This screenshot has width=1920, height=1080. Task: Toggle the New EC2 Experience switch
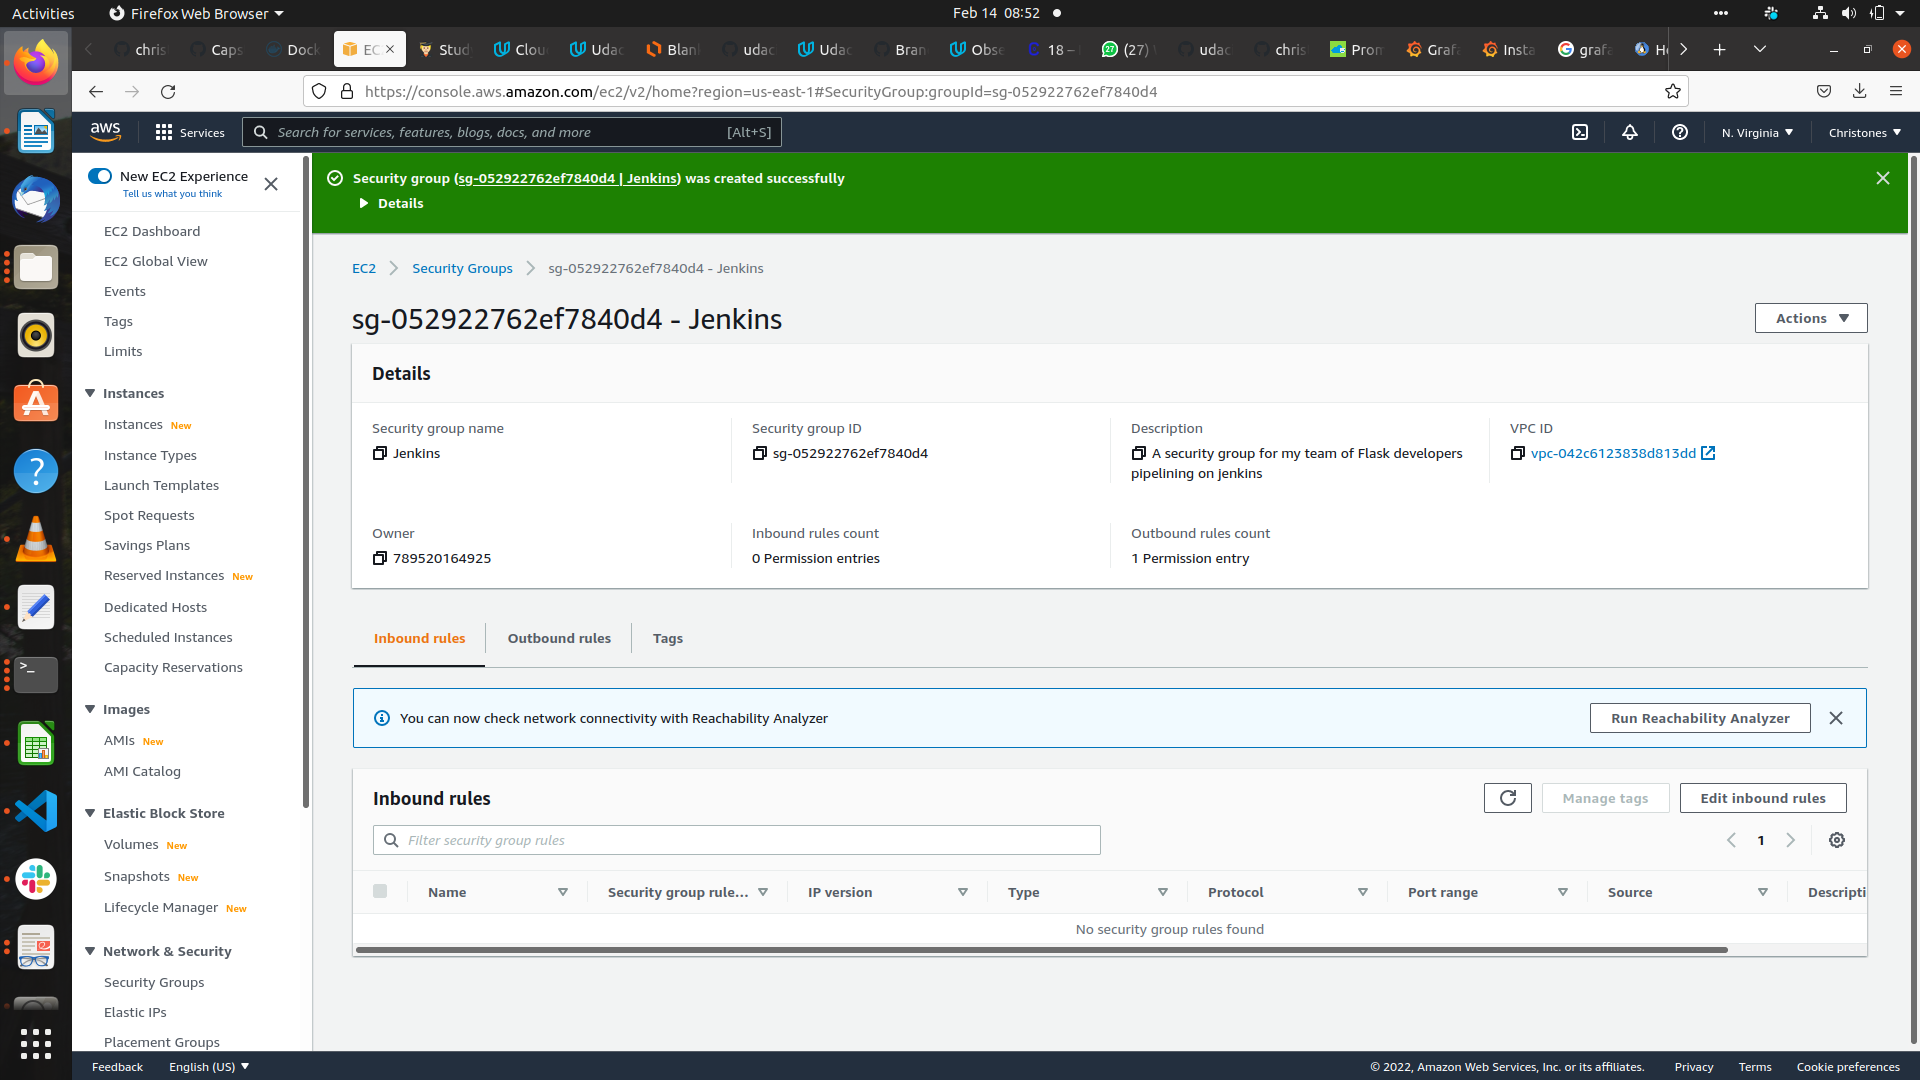tap(100, 176)
